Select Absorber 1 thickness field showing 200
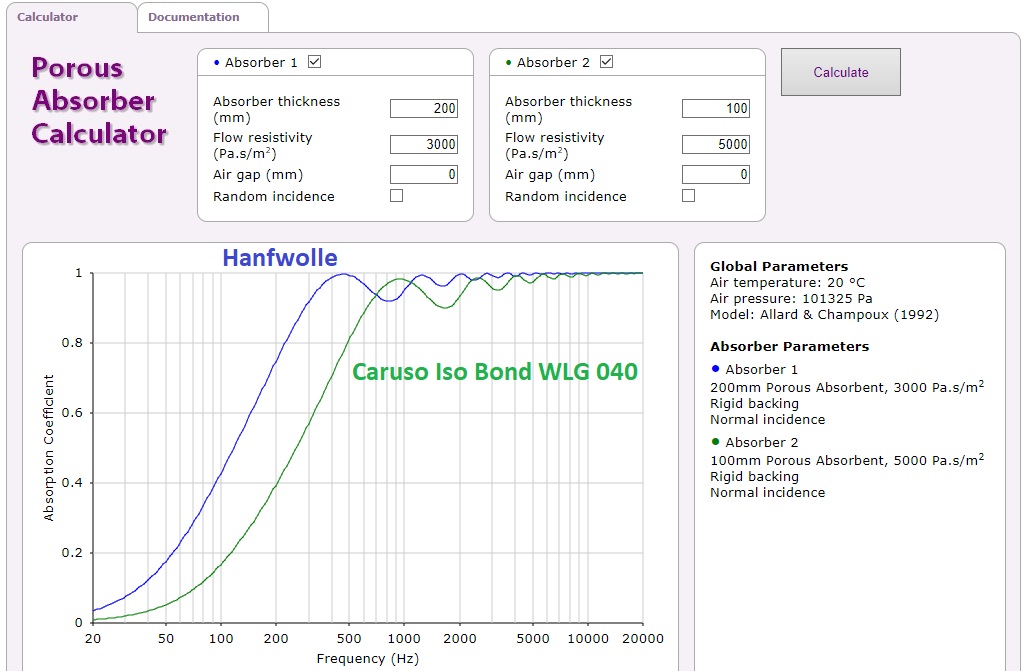The height and width of the screenshot is (671, 1036). tap(424, 108)
